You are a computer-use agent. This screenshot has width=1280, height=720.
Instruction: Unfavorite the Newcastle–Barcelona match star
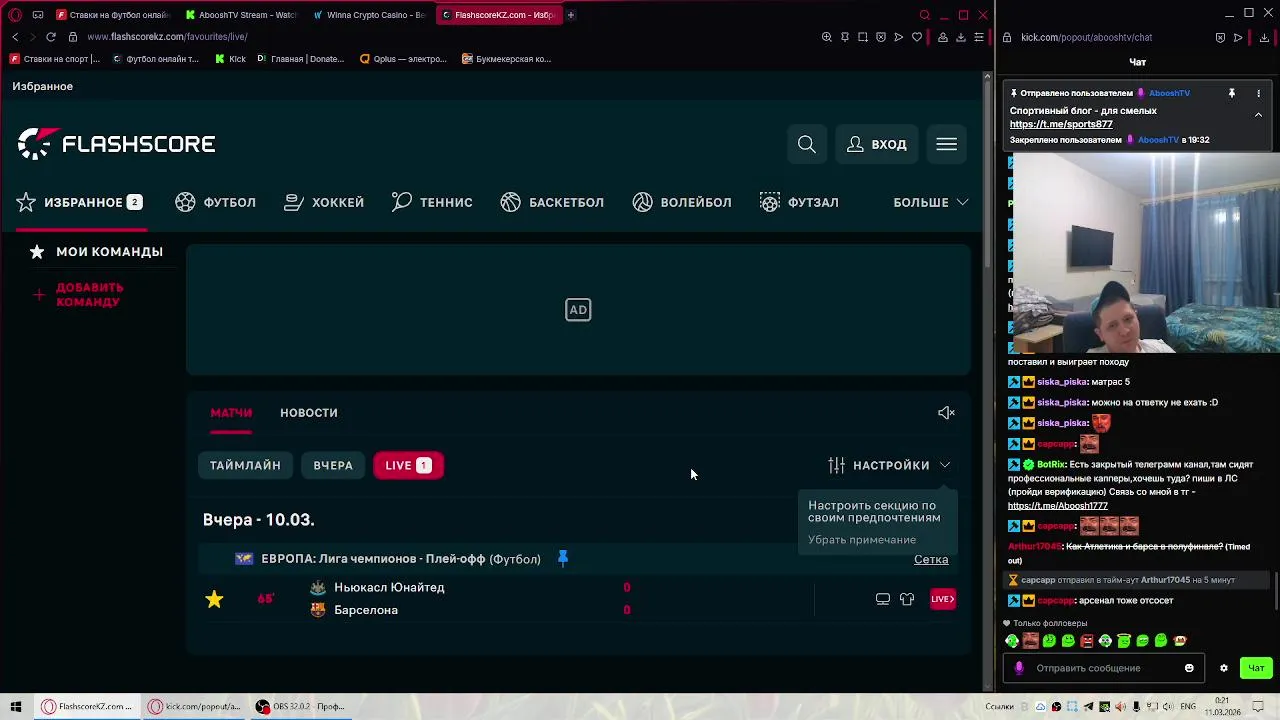[x=214, y=599]
